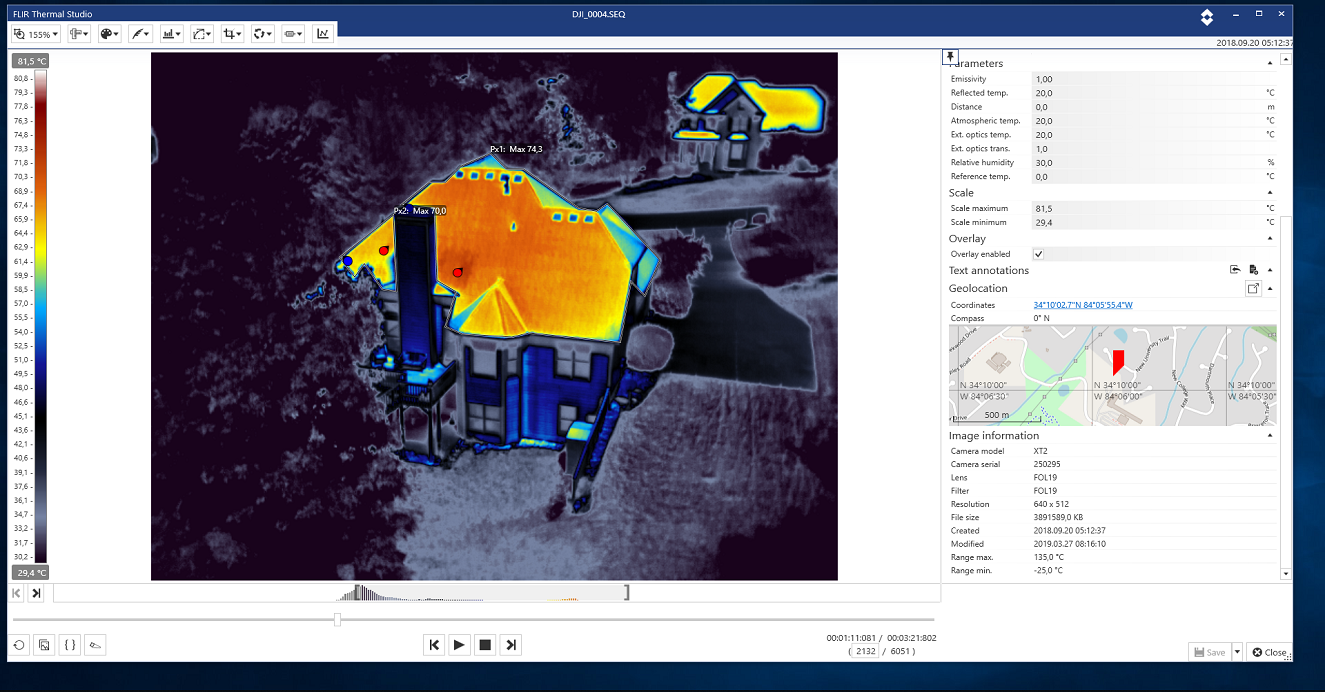
Task: Open the plot graph tool
Action: [323, 34]
